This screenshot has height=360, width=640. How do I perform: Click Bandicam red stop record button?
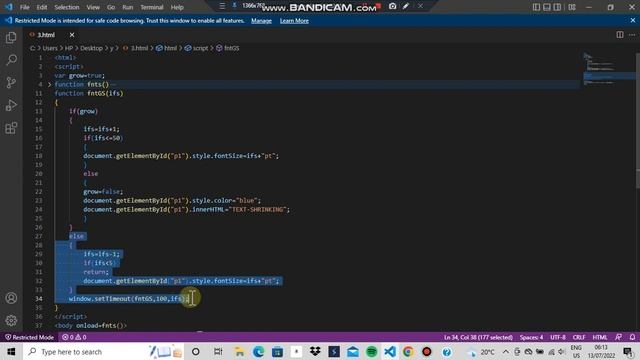[x=378, y=6]
